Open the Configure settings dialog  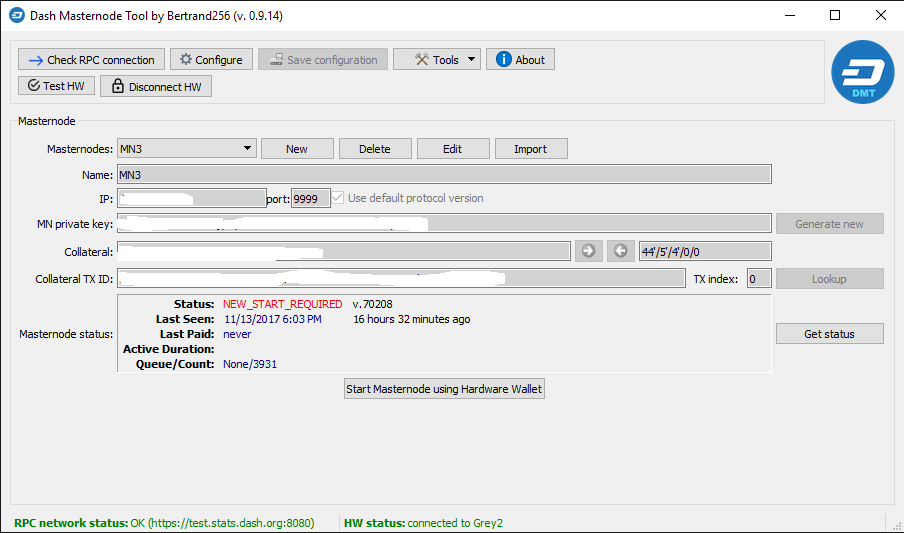(x=211, y=59)
